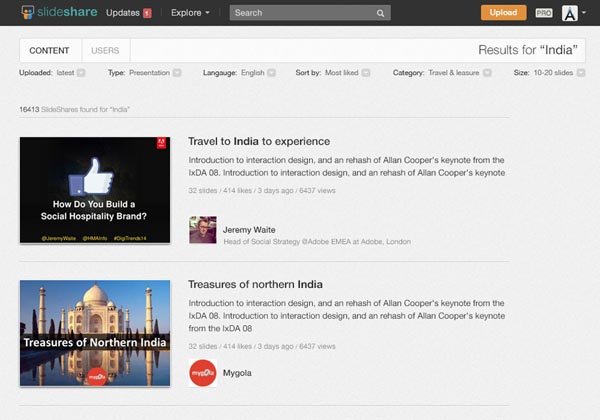Click Jeremy Waite's profile picture
This screenshot has height=420, width=600.
click(x=202, y=230)
